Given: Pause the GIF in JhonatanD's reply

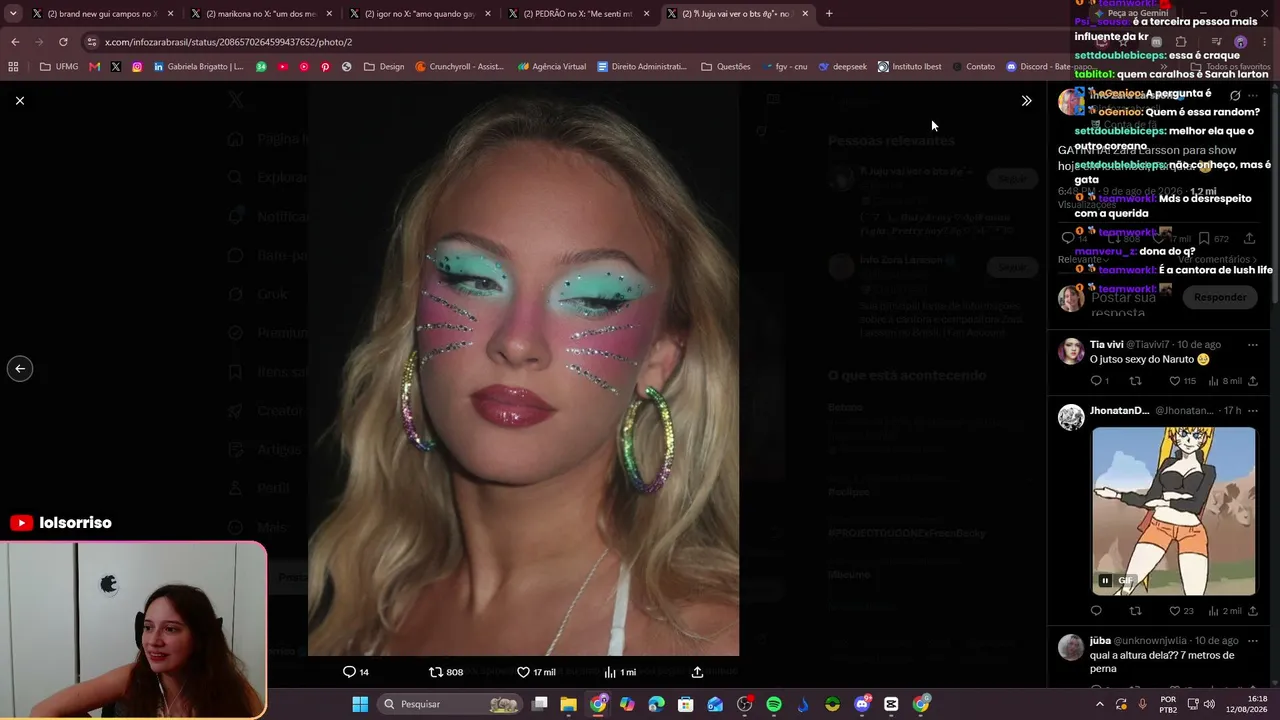Looking at the screenshot, I should click(1105, 581).
